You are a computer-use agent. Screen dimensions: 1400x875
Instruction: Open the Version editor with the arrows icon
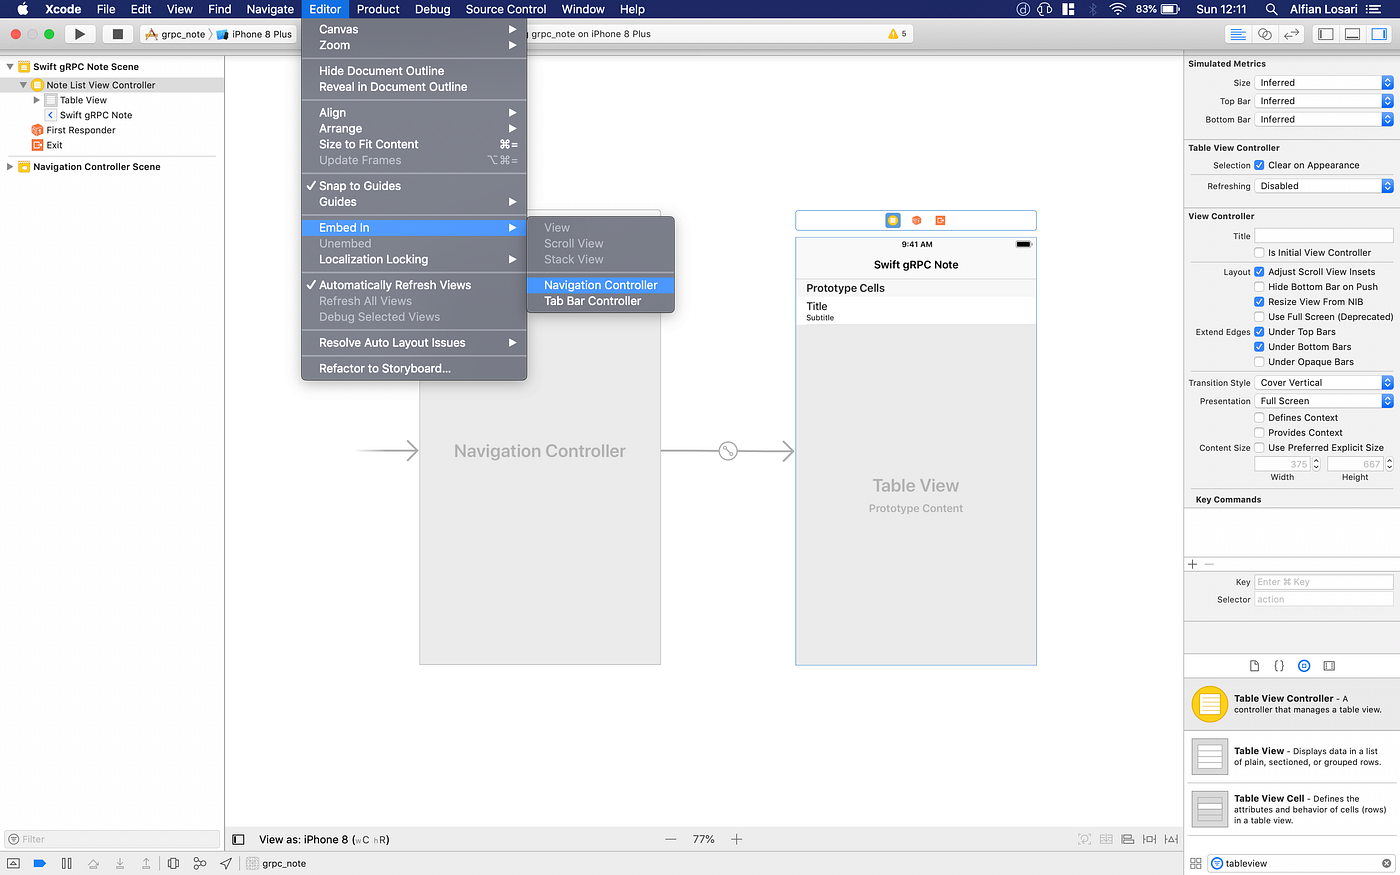pyautogui.click(x=1292, y=33)
